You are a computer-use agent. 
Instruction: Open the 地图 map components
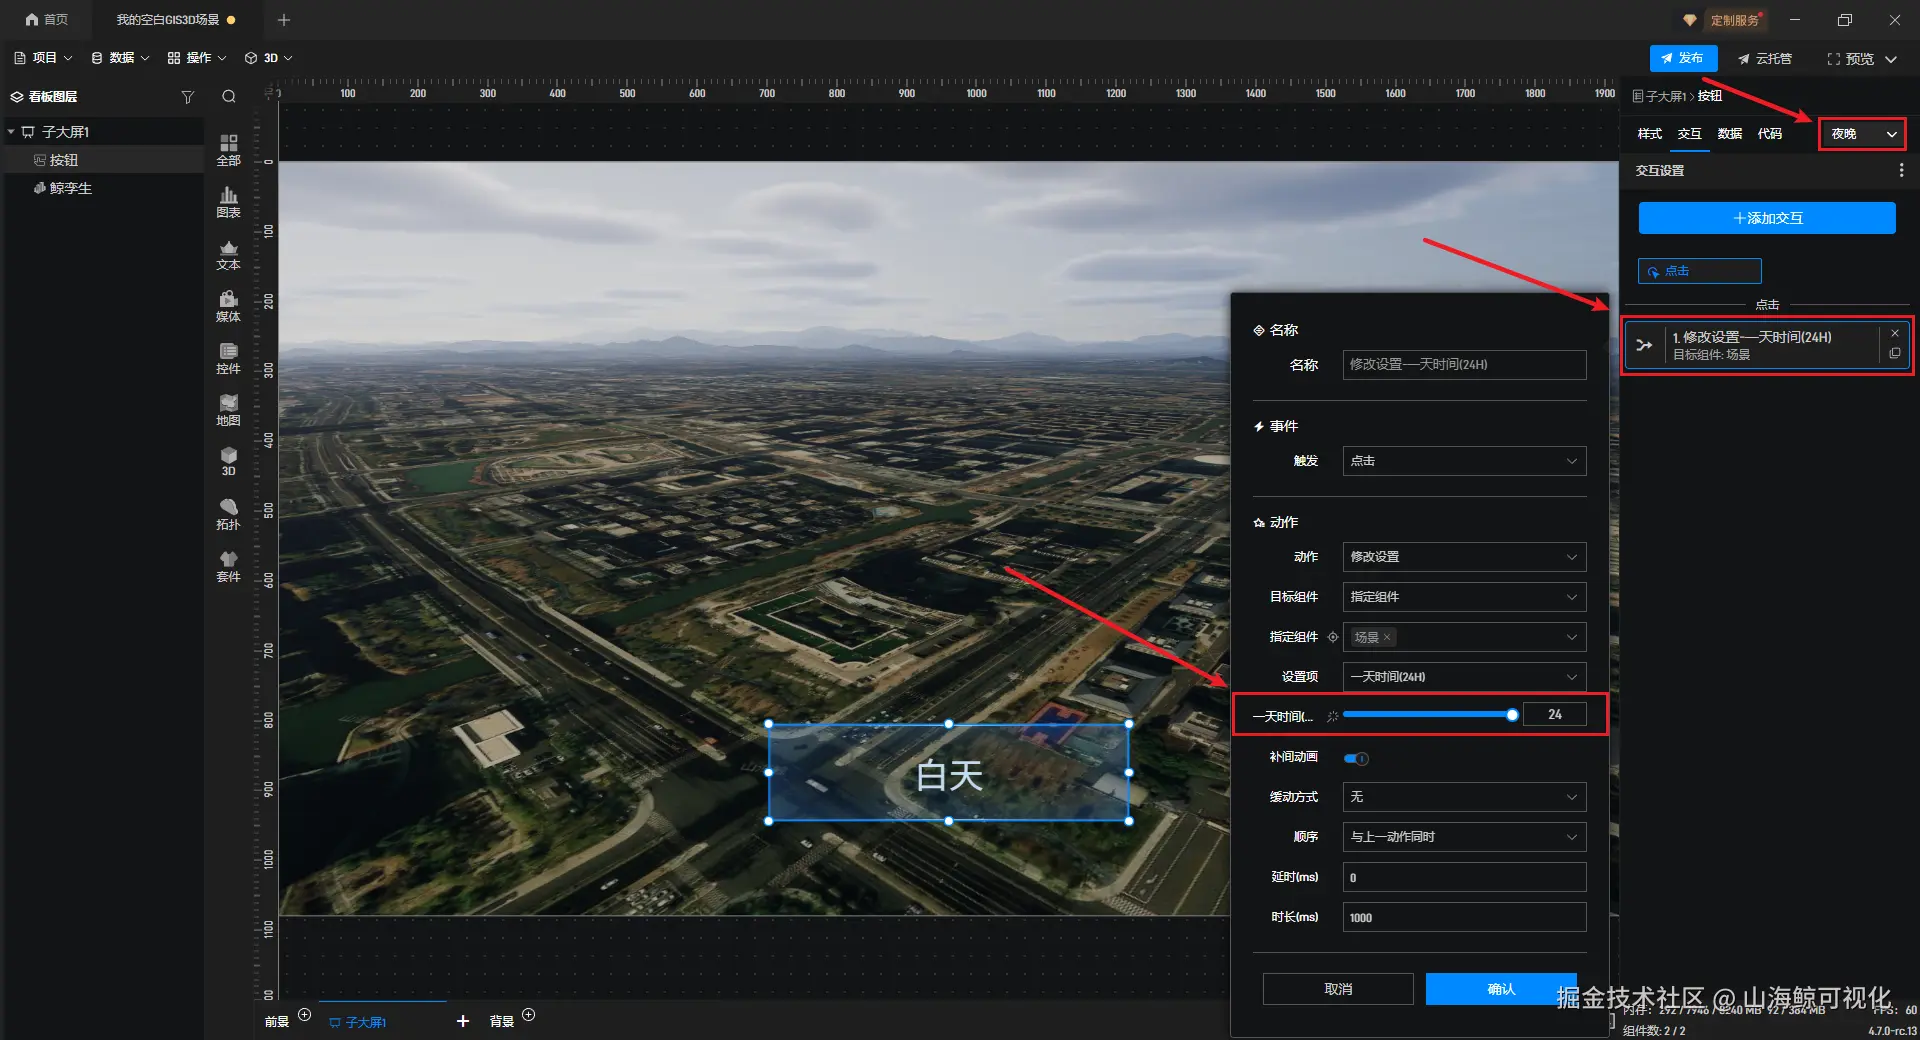(x=229, y=411)
